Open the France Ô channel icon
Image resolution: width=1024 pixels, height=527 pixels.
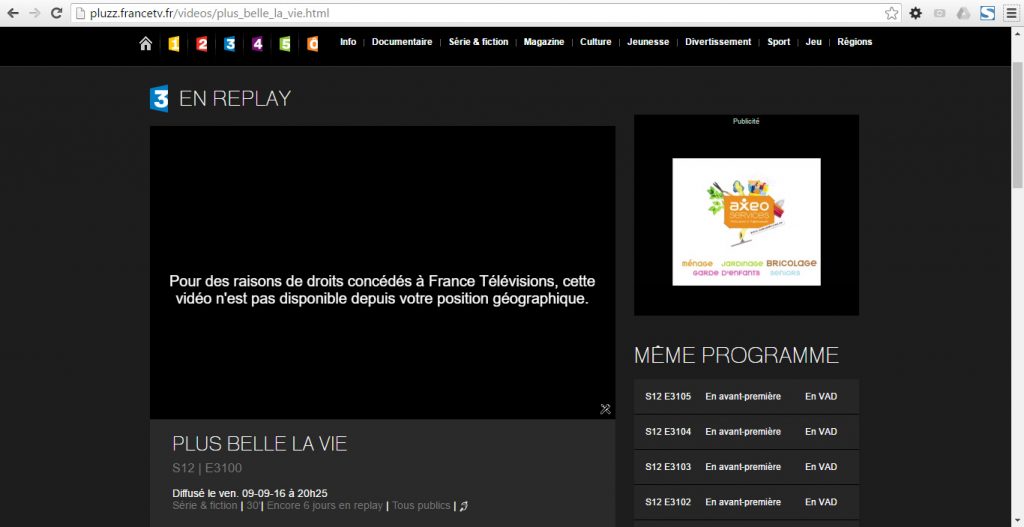coord(313,44)
